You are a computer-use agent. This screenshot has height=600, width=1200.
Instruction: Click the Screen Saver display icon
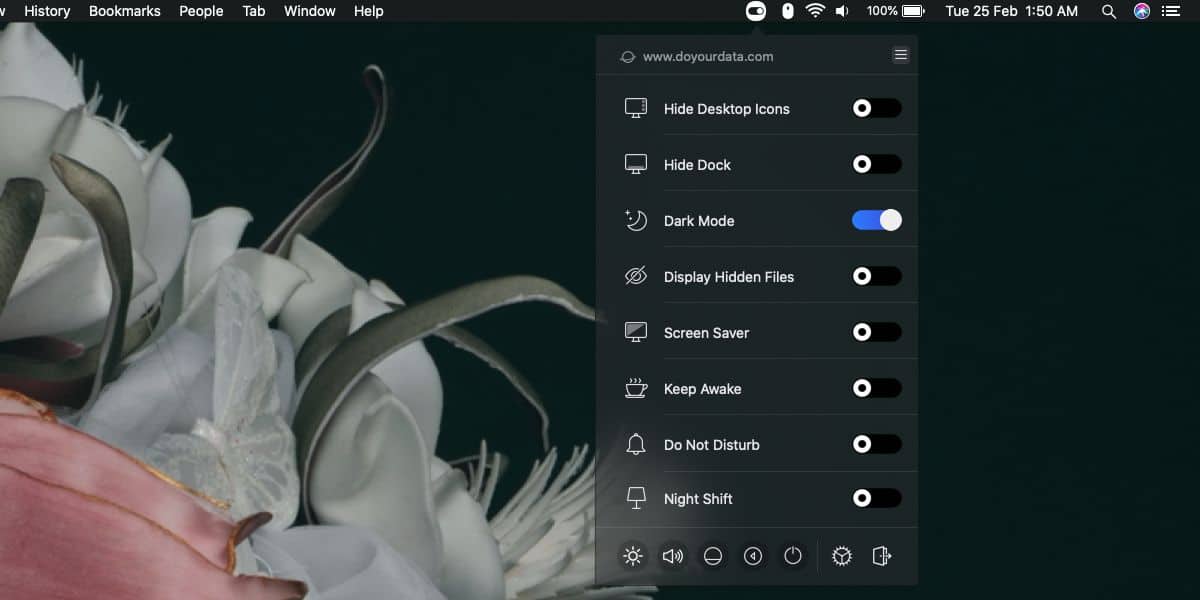click(x=636, y=332)
